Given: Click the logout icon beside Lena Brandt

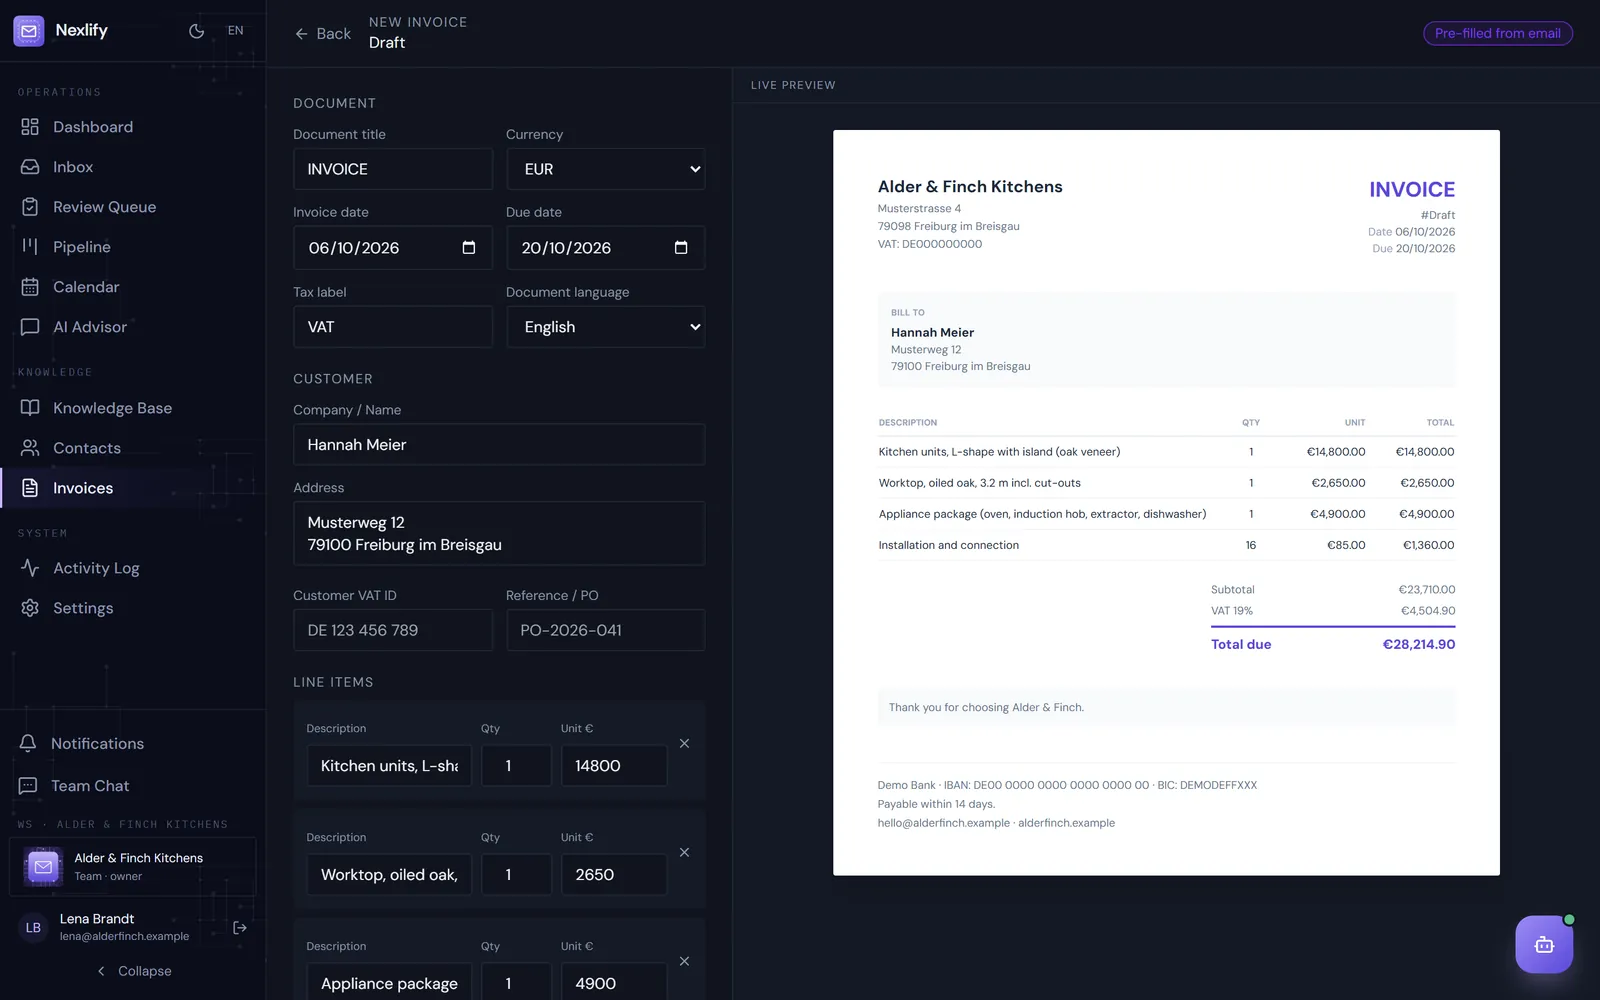Looking at the screenshot, I should (240, 928).
